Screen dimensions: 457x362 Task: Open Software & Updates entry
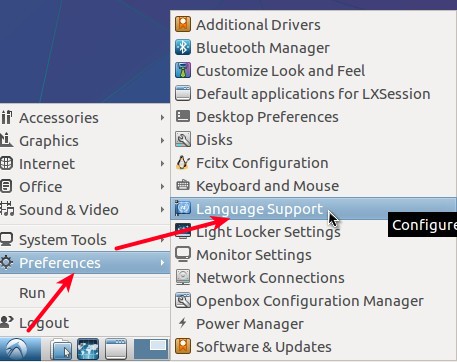coord(313,347)
